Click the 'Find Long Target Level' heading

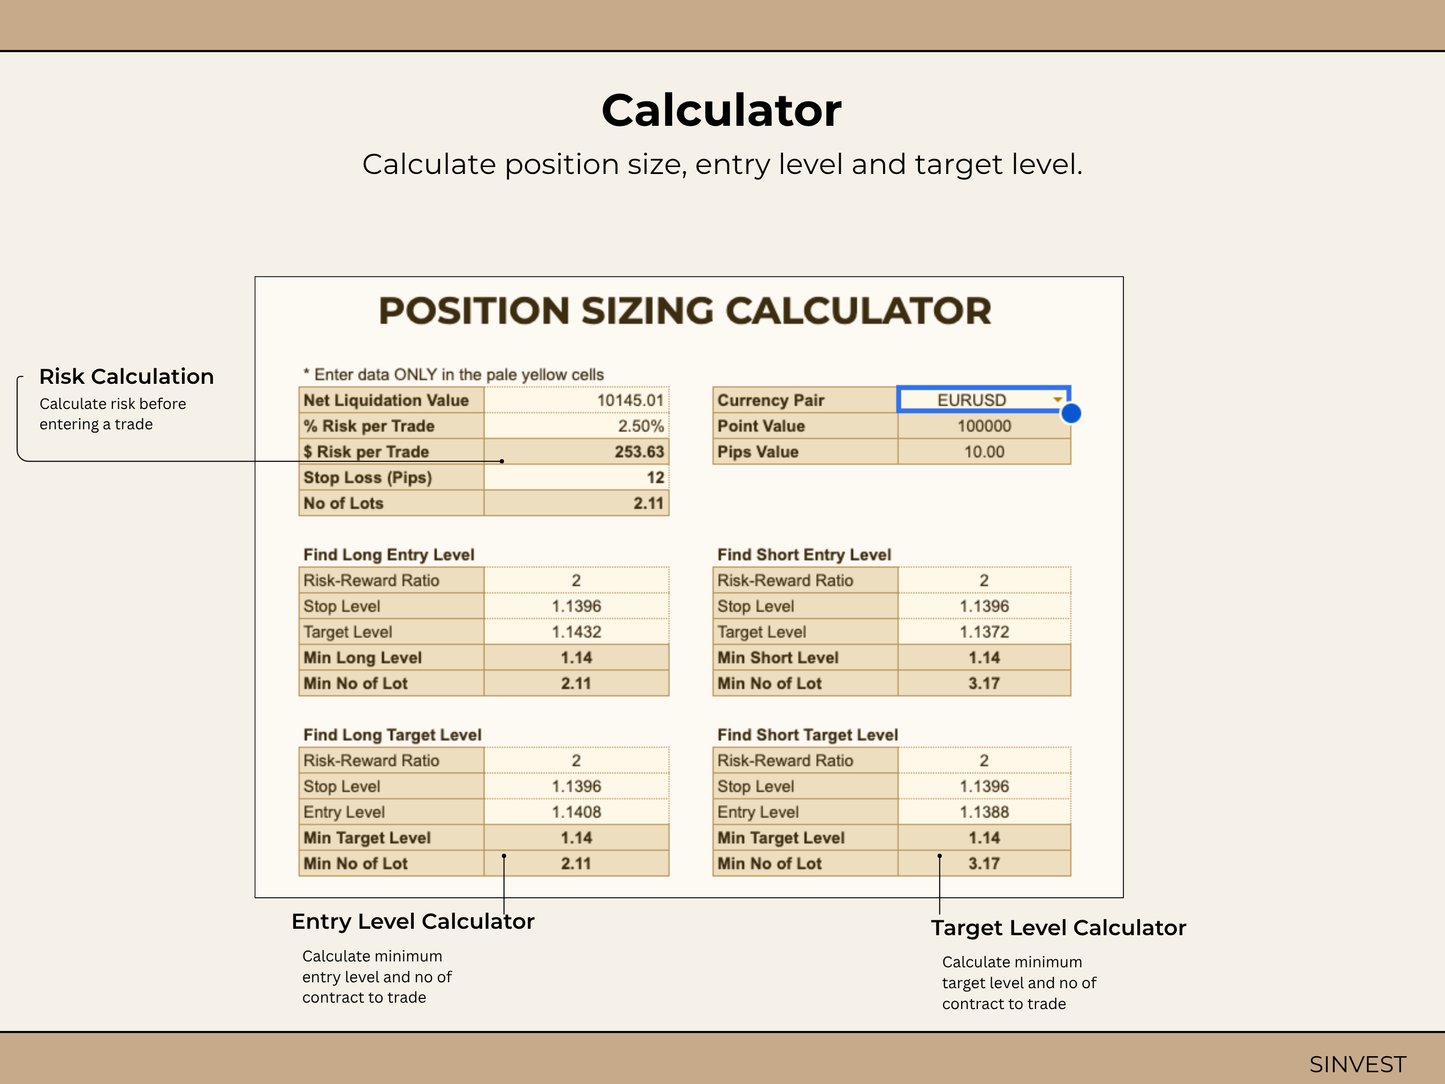click(393, 735)
